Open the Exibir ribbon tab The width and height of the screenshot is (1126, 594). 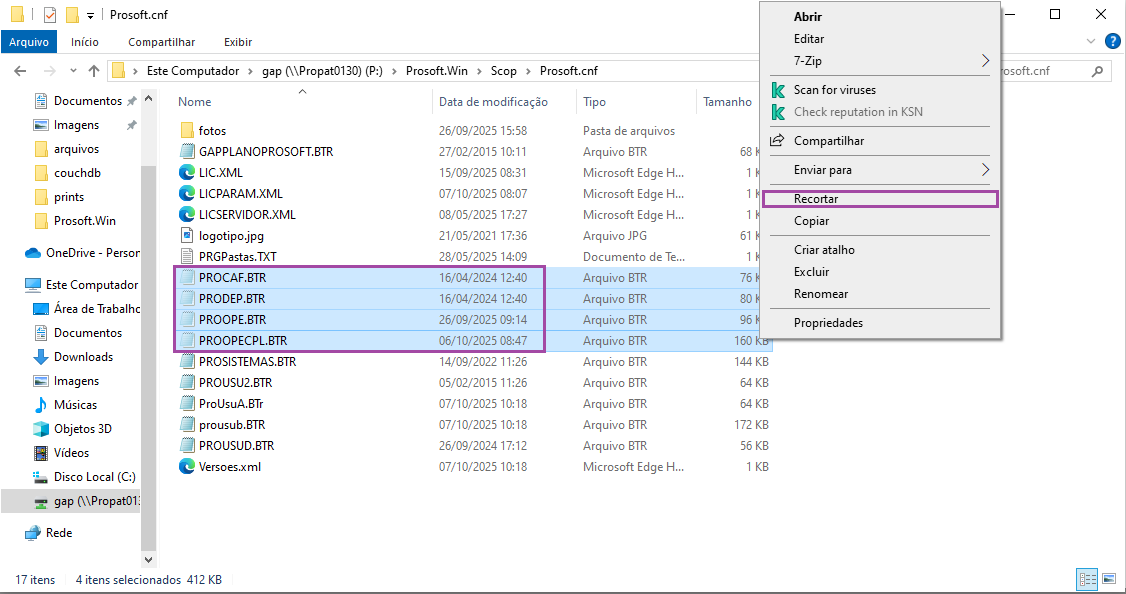[238, 42]
